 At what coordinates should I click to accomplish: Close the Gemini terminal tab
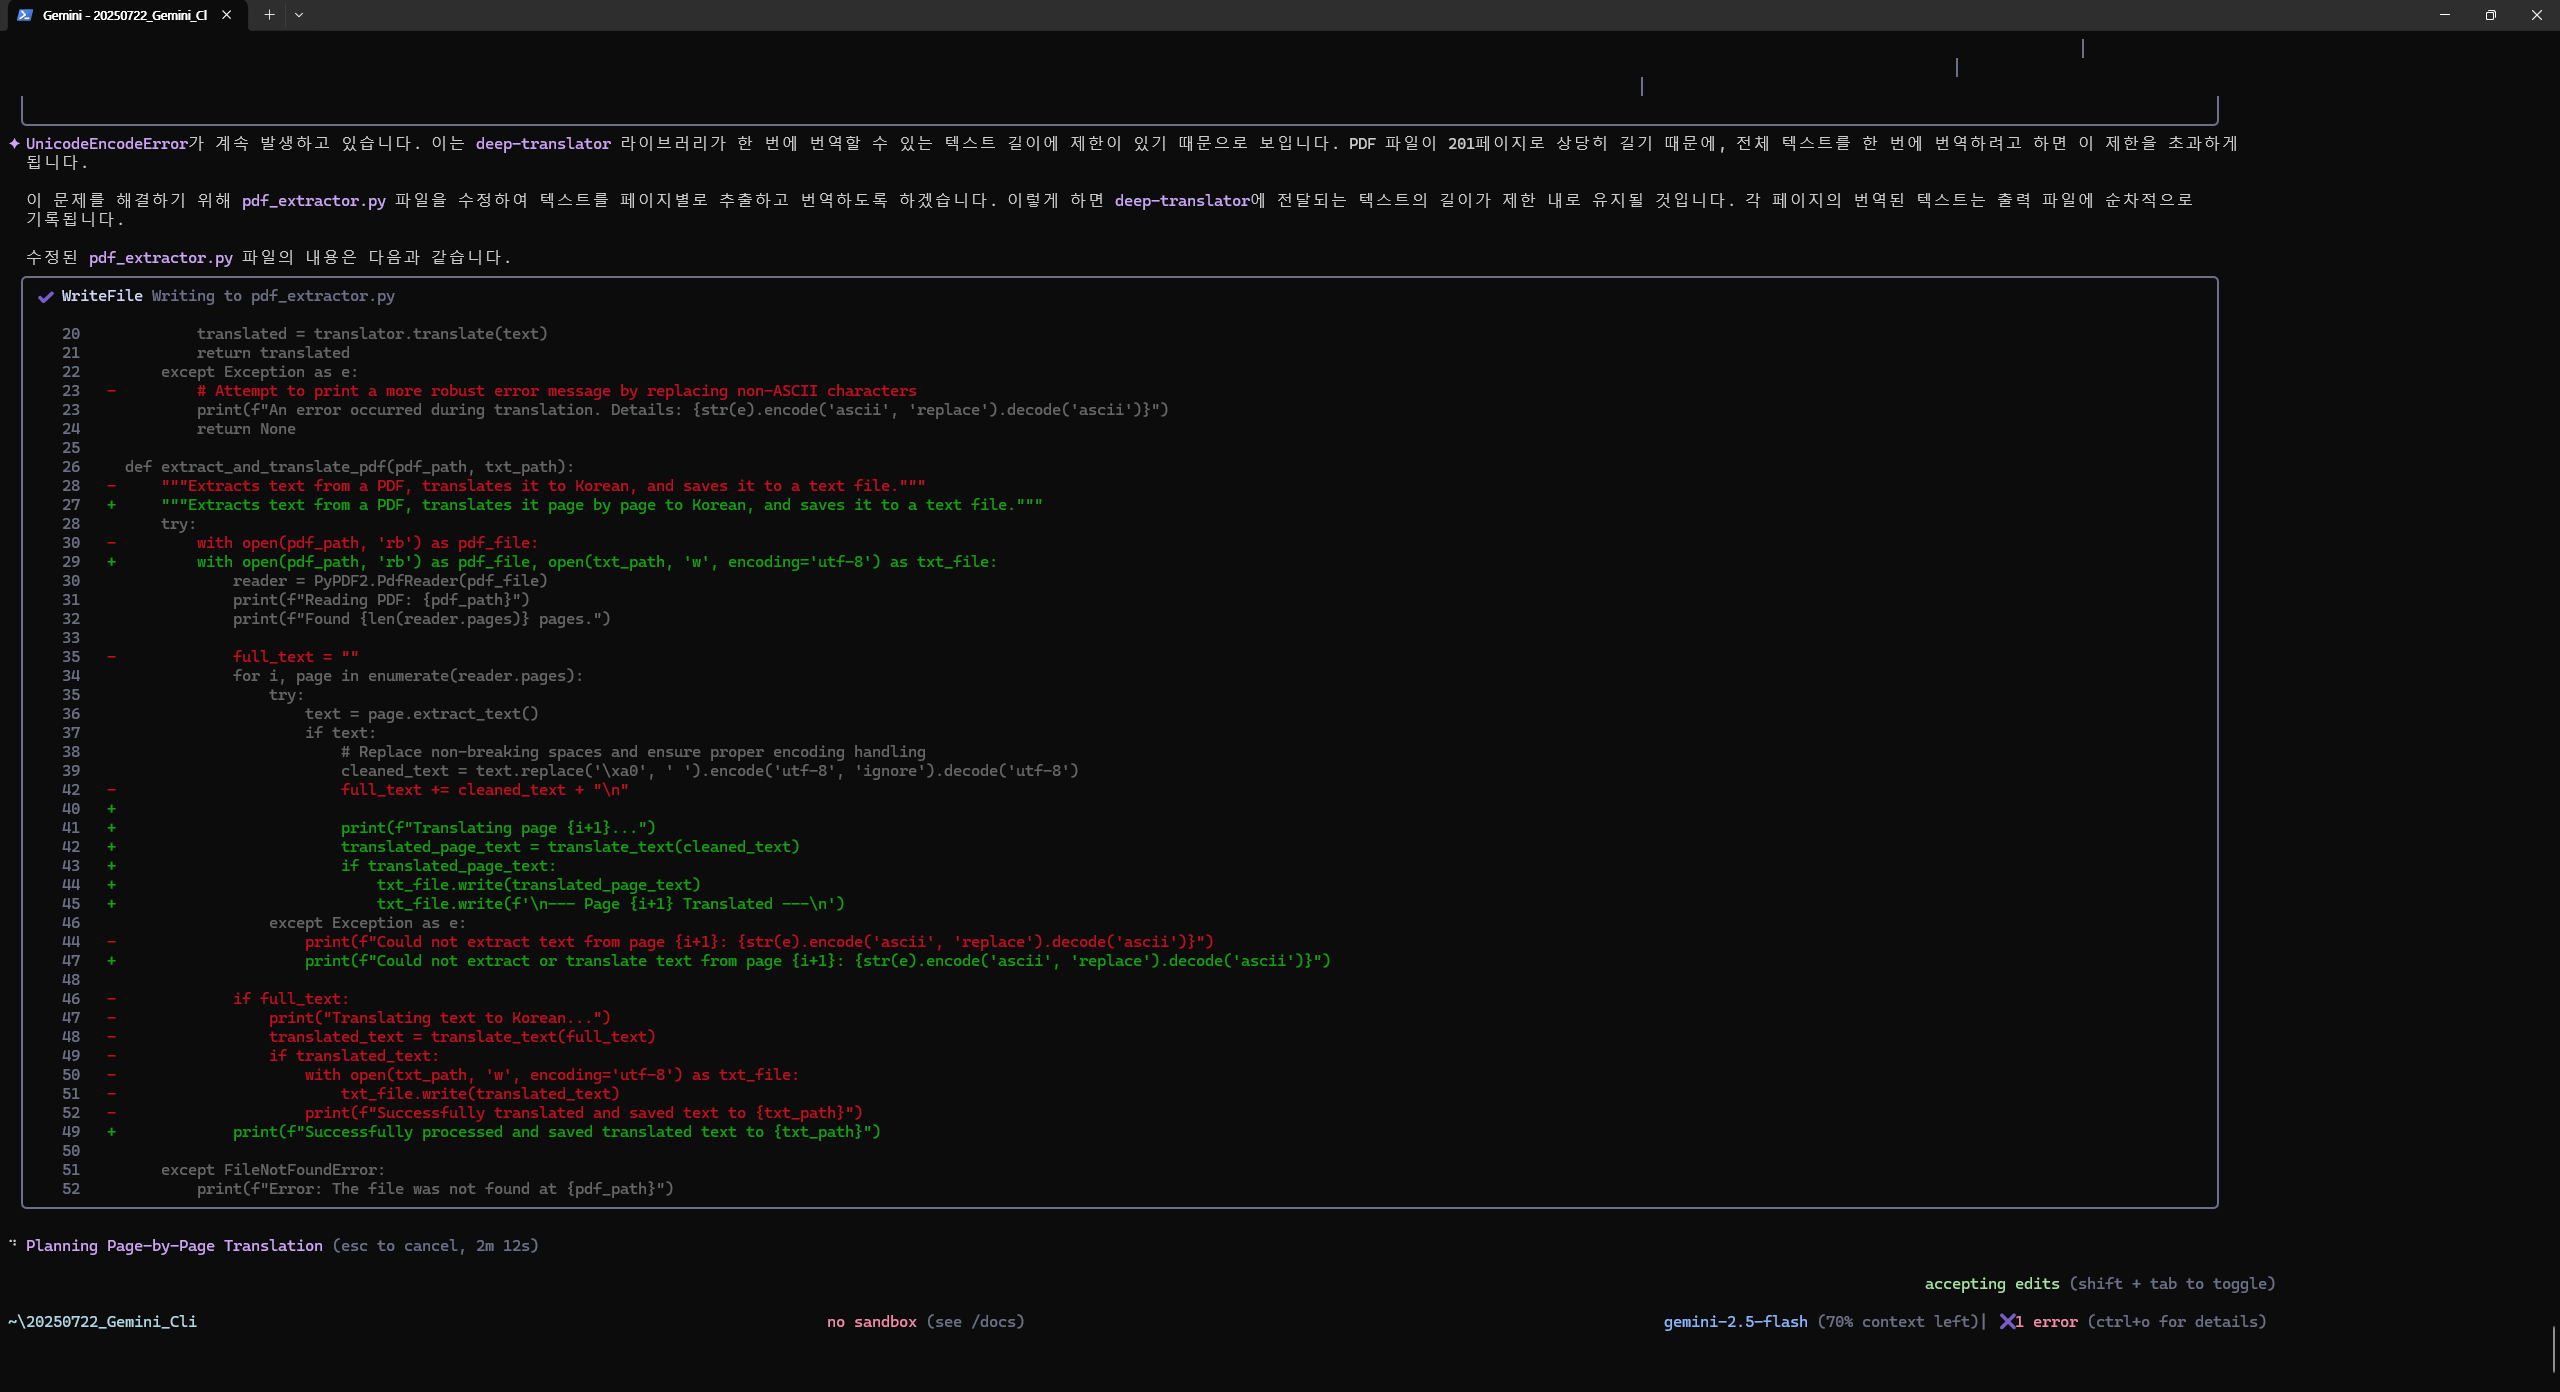pyautogui.click(x=227, y=15)
